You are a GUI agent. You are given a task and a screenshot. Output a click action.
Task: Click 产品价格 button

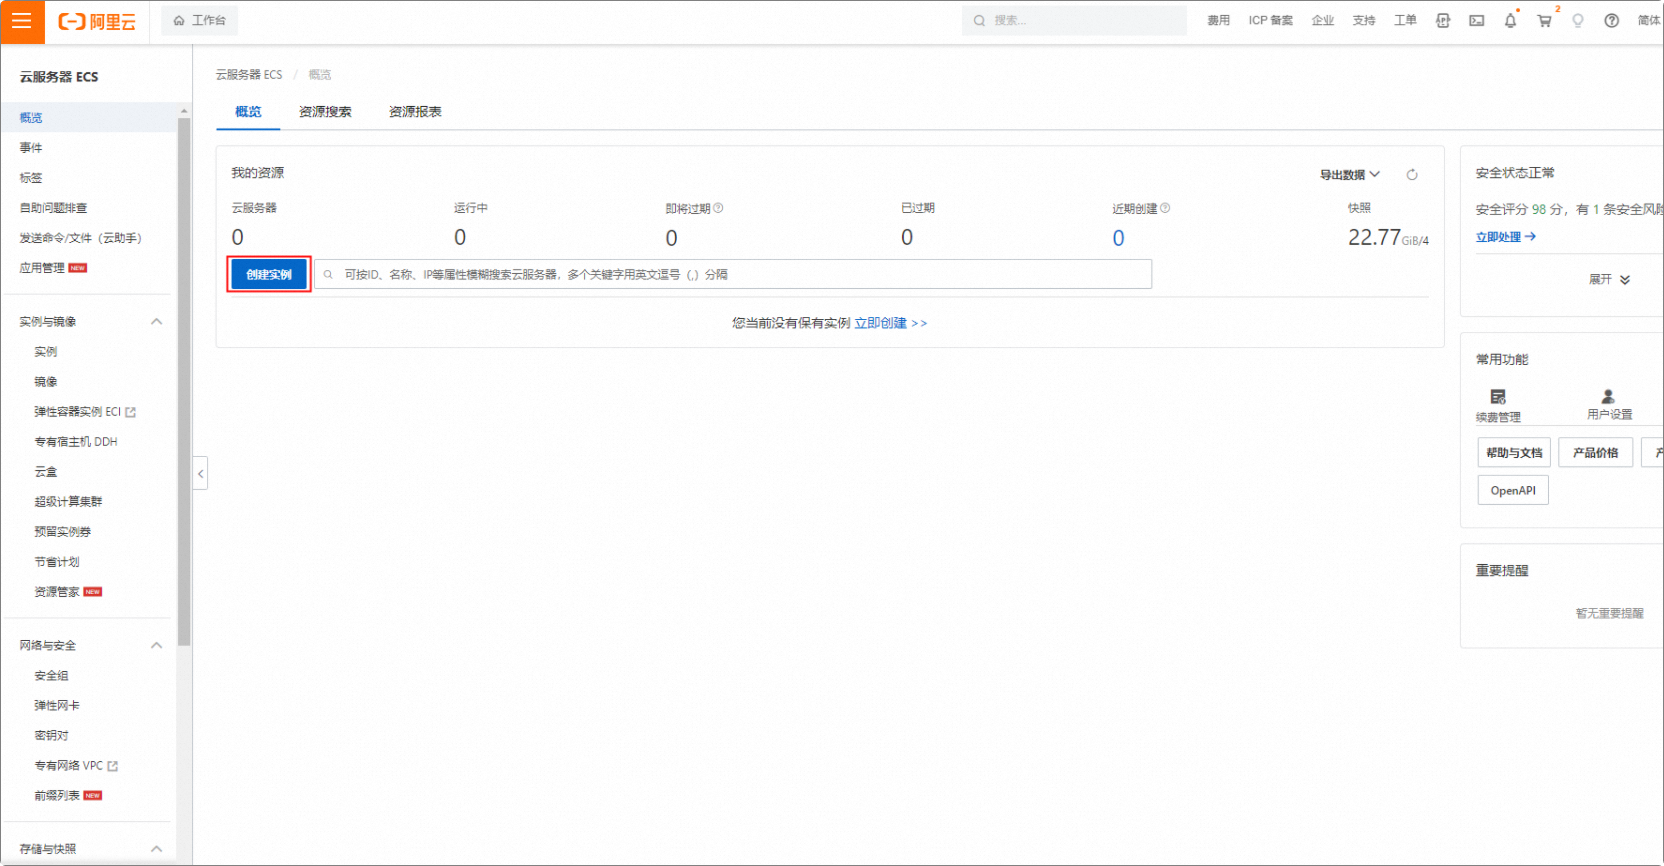(x=1595, y=452)
